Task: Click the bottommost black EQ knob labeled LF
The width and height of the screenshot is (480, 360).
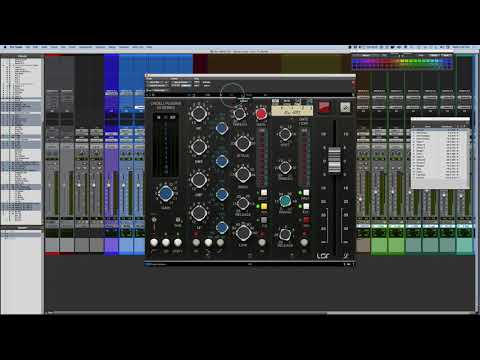Action: pos(199,213)
